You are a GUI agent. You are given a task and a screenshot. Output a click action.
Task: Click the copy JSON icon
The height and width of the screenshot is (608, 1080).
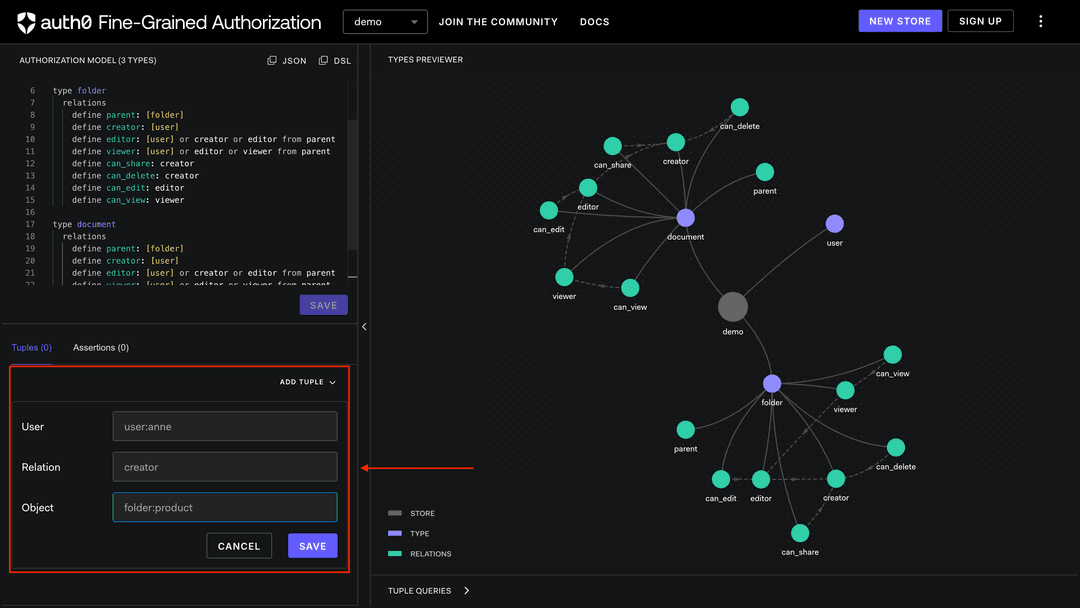(271, 60)
